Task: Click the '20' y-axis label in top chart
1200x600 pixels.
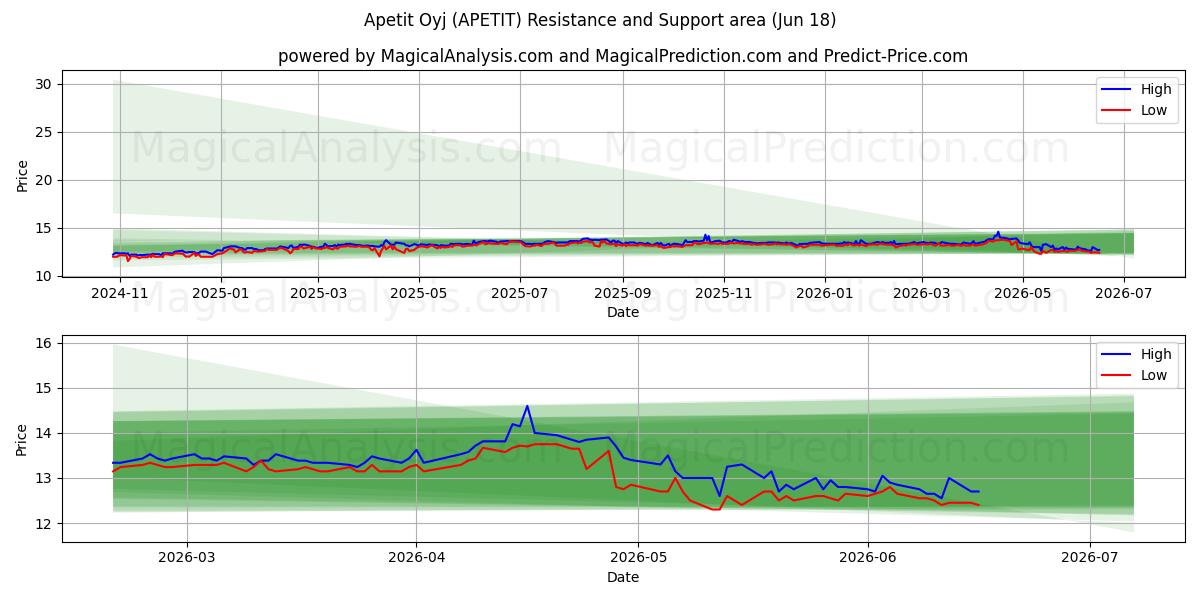Action: [44, 180]
